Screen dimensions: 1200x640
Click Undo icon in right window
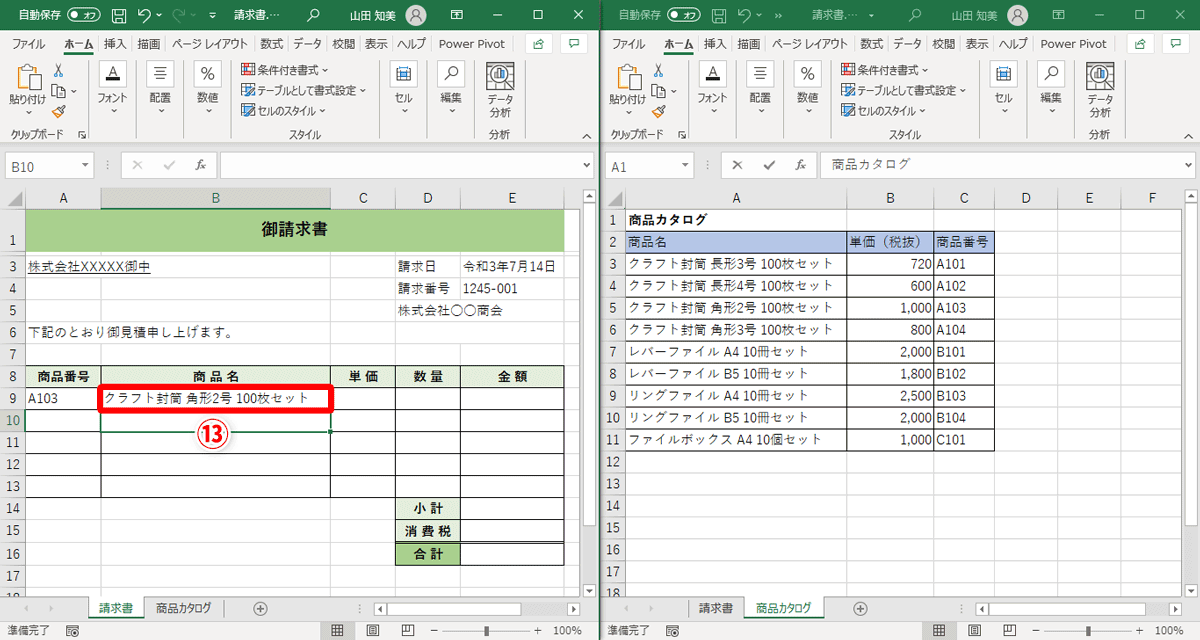pyautogui.click(x=746, y=15)
